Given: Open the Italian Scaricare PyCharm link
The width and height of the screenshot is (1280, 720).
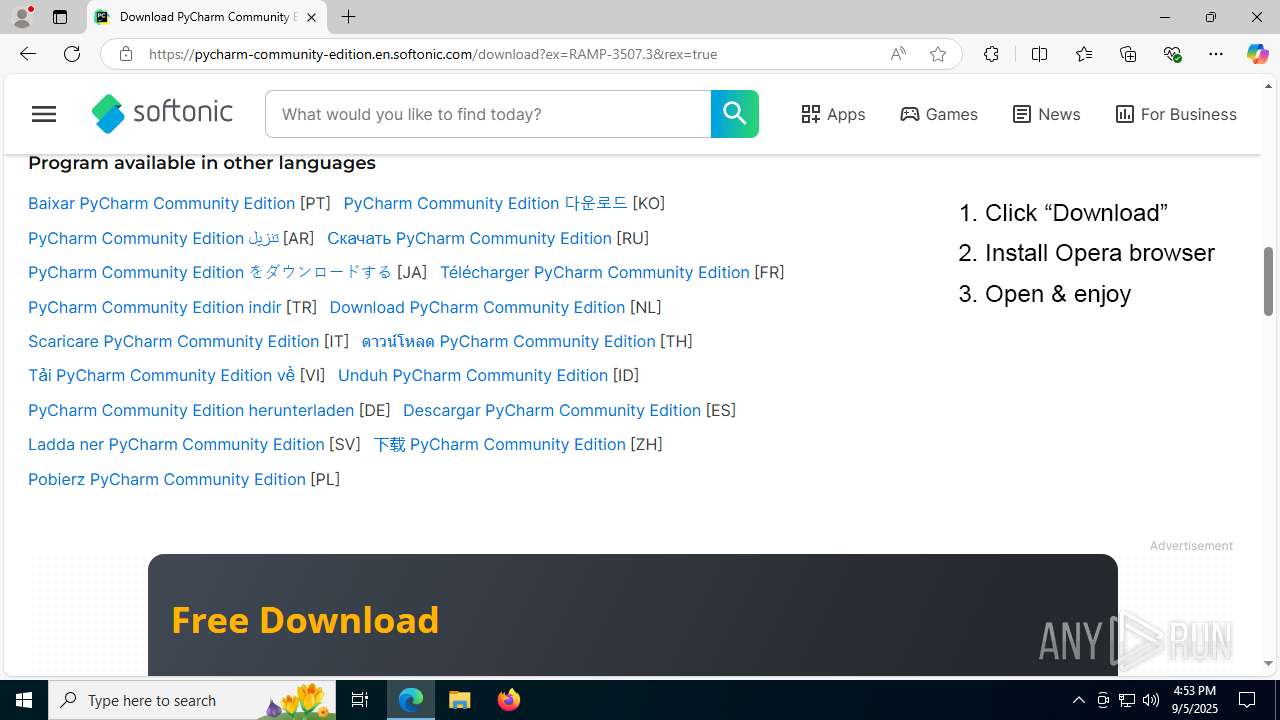Looking at the screenshot, I should point(173,341).
